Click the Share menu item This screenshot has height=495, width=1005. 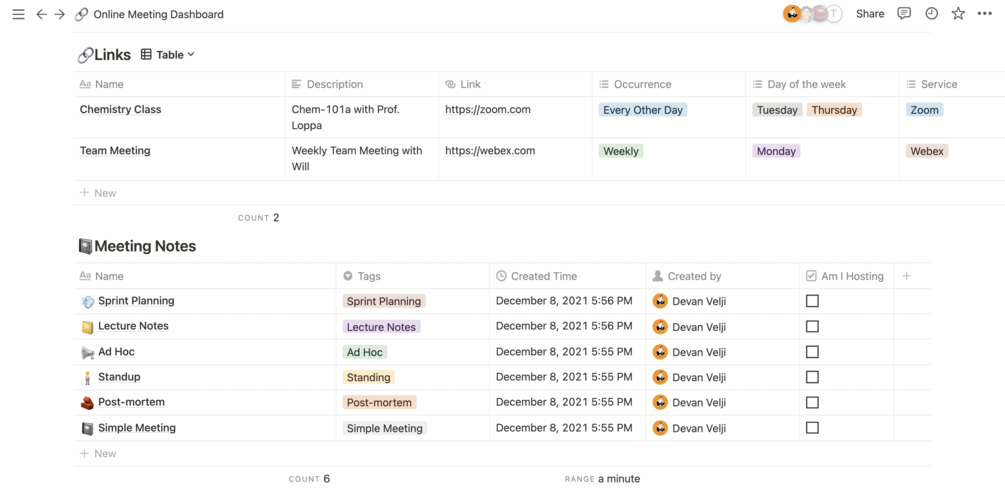coord(870,14)
